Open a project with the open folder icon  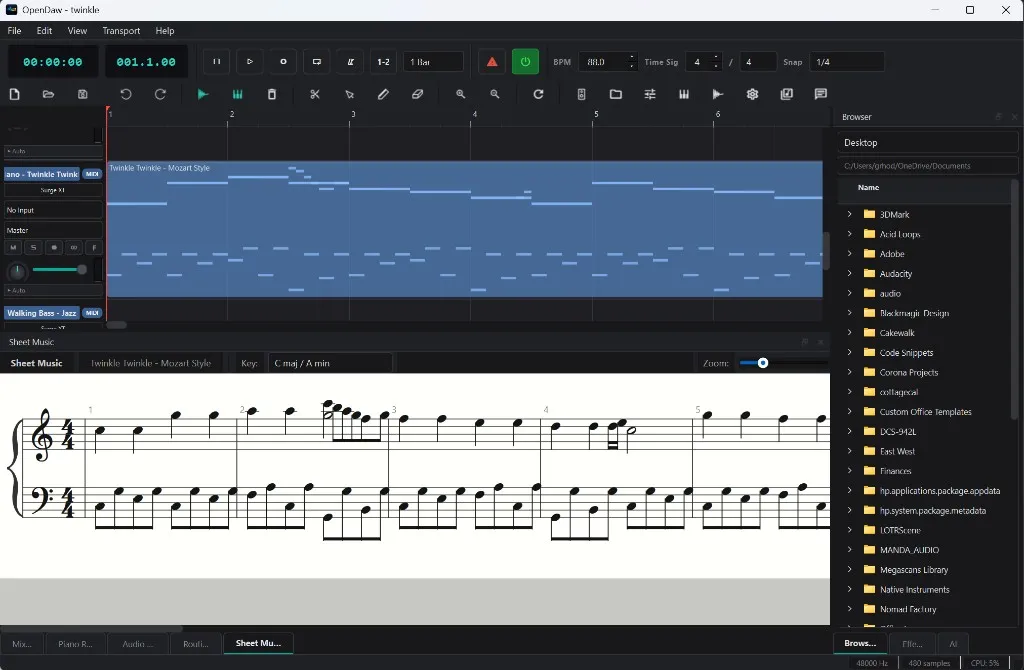tap(48, 94)
